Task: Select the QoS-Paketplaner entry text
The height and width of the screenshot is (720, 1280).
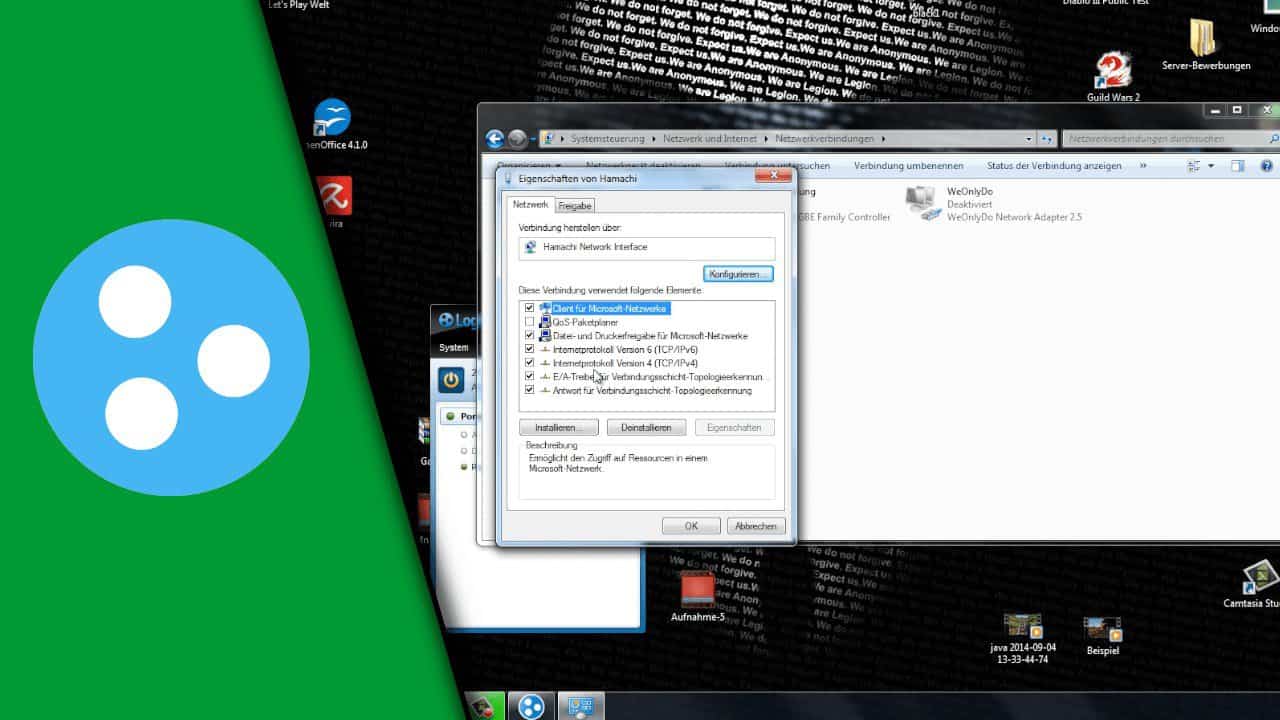Action: (x=585, y=322)
